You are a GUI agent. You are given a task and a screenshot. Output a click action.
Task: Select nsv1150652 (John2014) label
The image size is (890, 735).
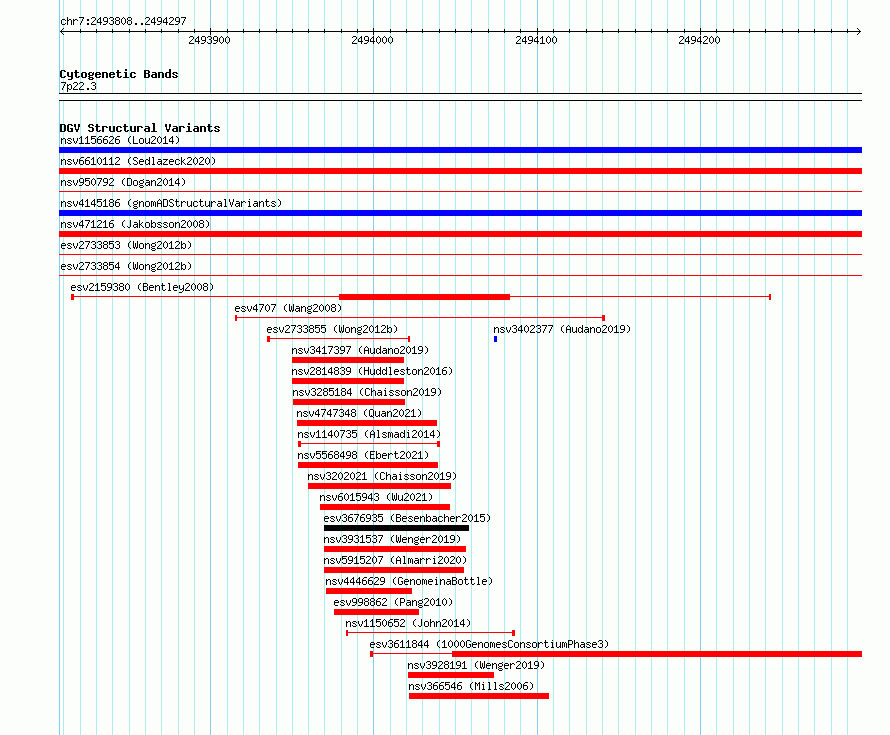(408, 623)
